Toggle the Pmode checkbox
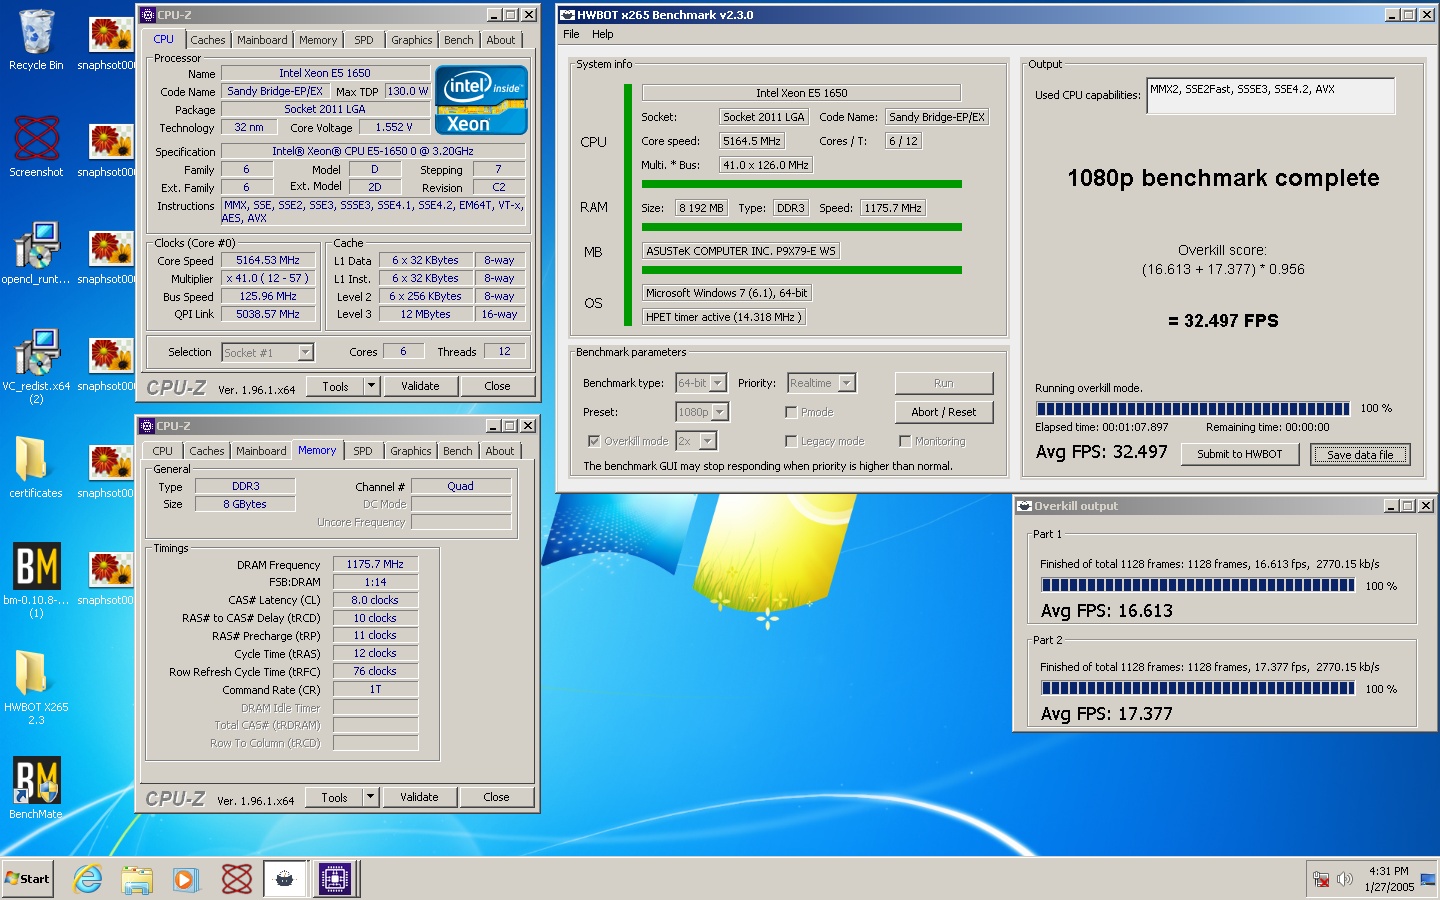The height and width of the screenshot is (900, 1440). tap(791, 412)
